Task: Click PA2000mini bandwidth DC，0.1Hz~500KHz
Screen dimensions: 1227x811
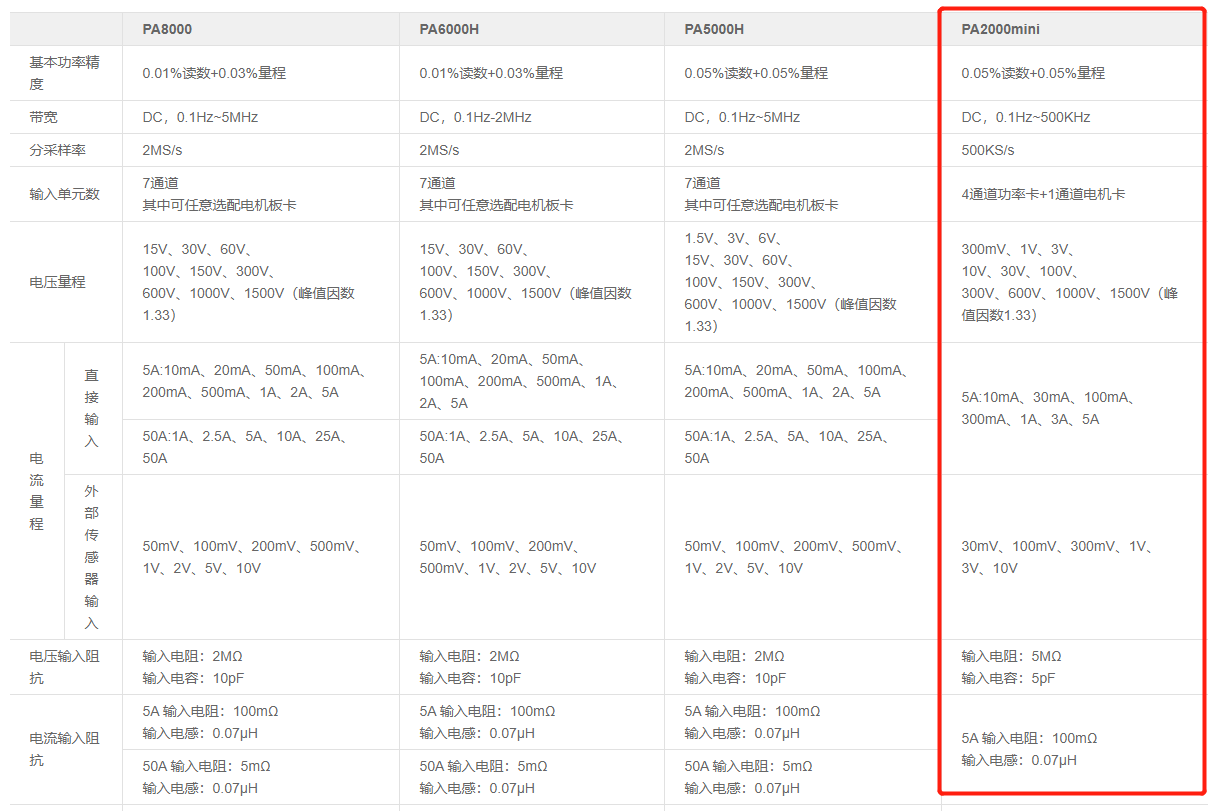Action: [1026, 117]
